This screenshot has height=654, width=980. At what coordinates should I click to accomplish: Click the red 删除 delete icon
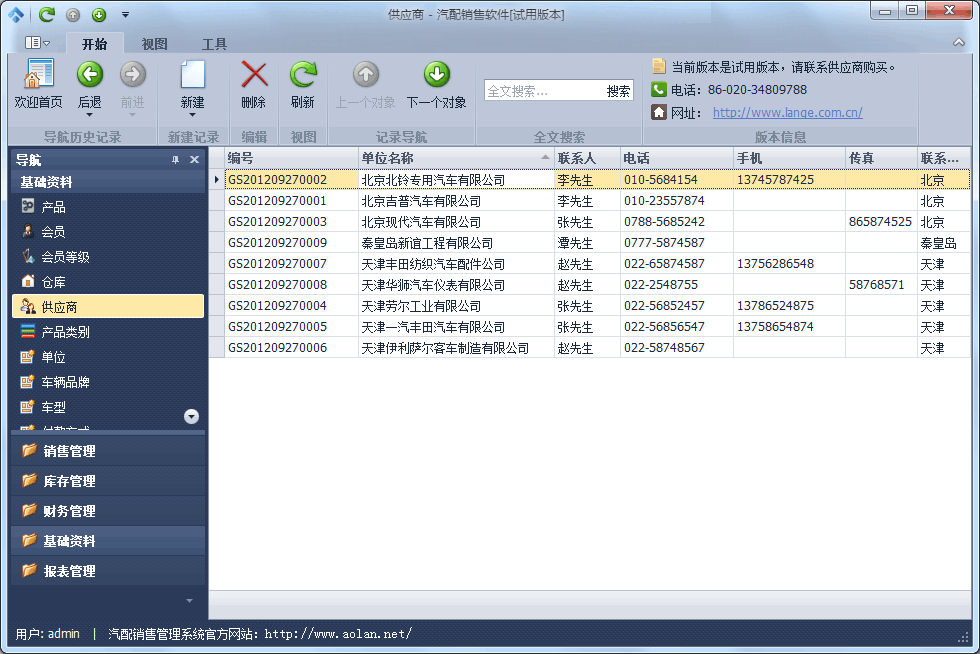click(x=254, y=76)
